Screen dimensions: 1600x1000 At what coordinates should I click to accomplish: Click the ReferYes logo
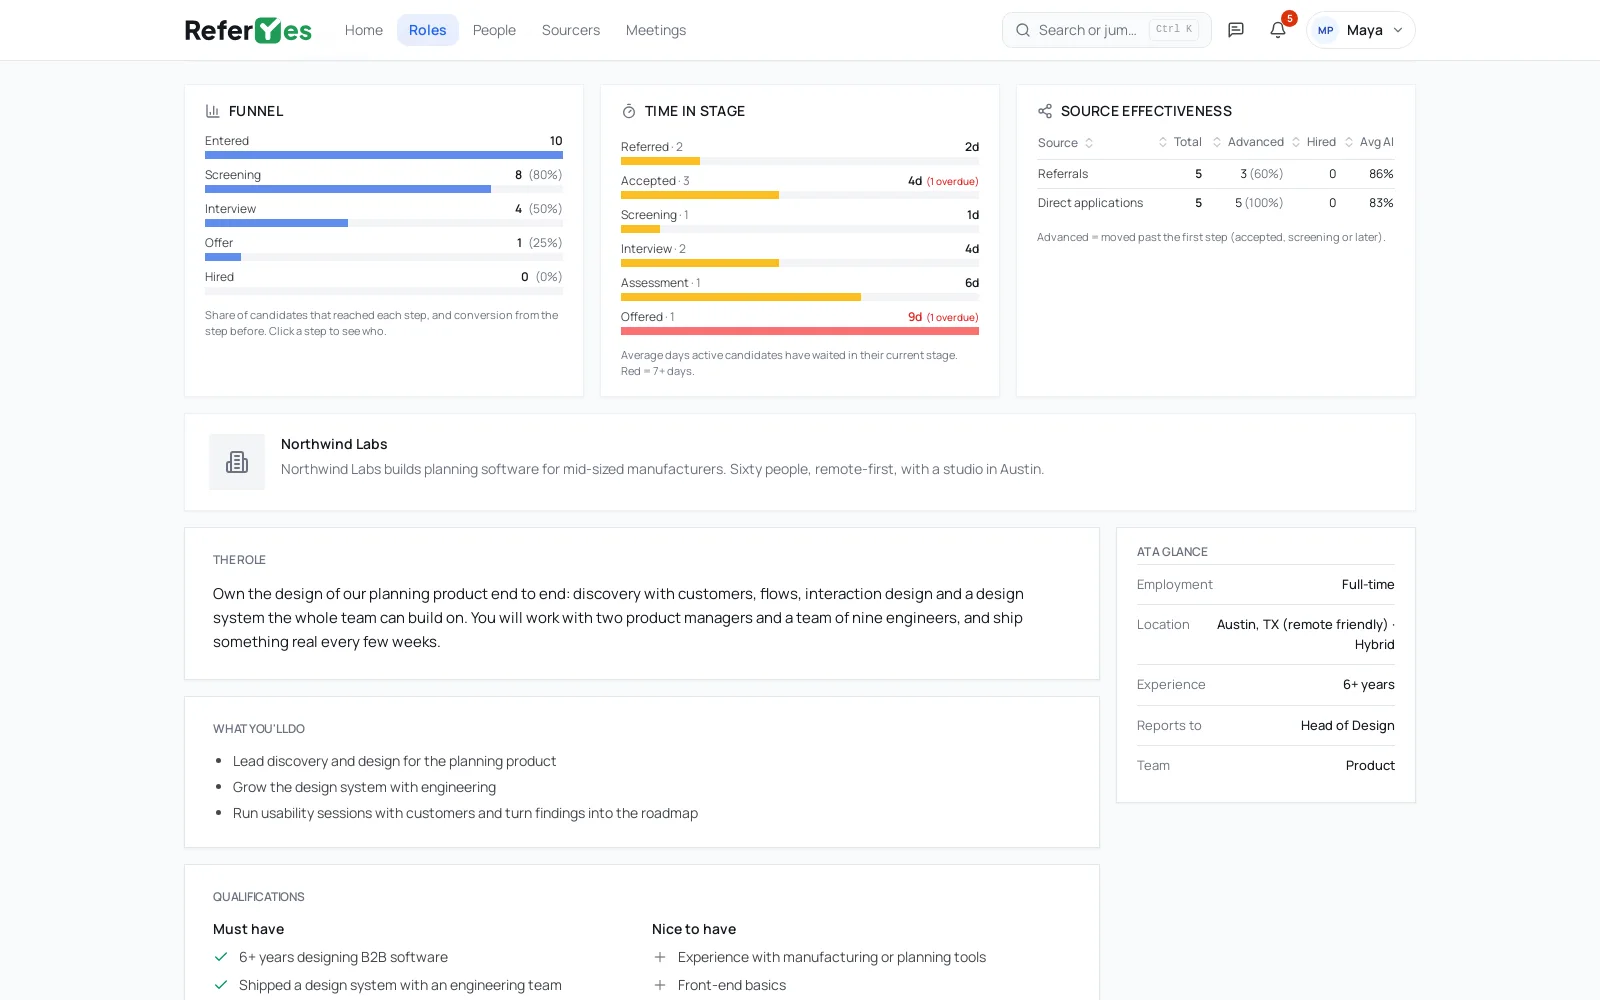pyautogui.click(x=248, y=30)
